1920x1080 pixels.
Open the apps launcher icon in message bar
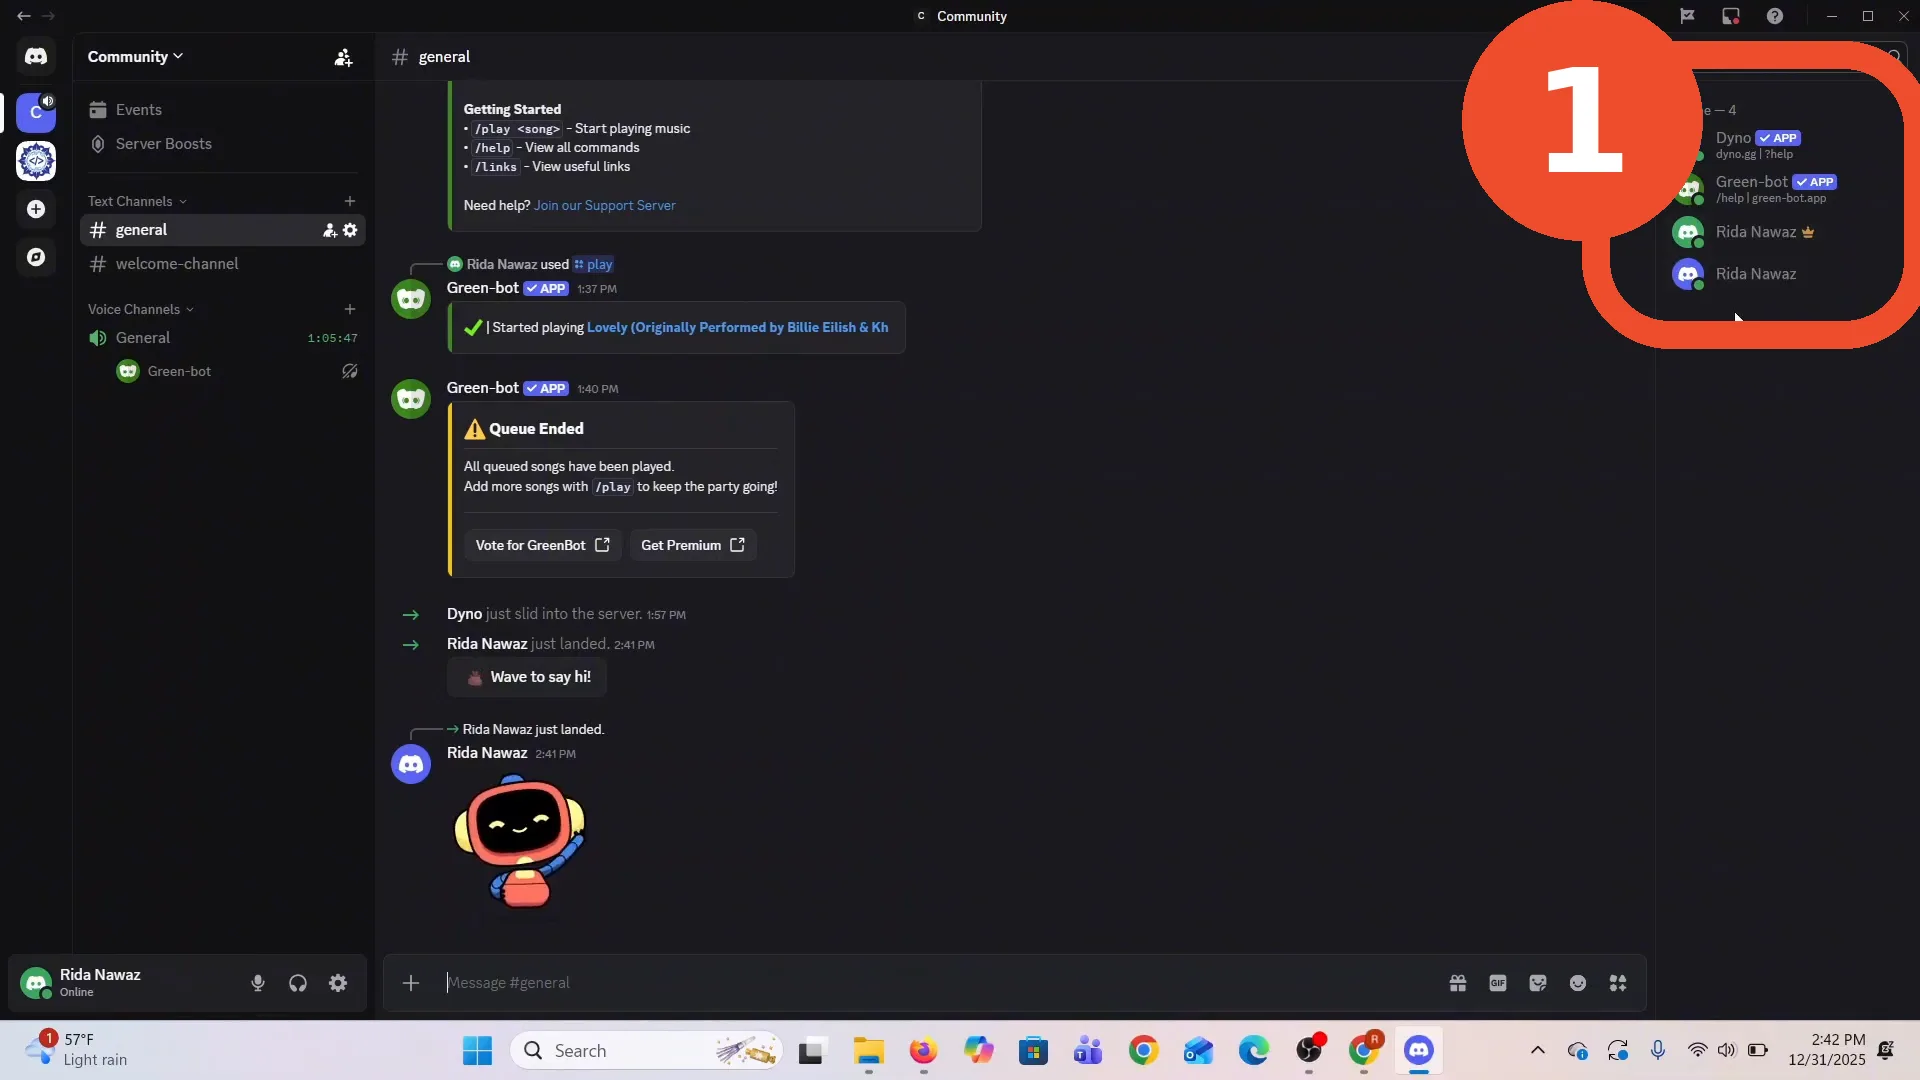click(x=1618, y=983)
